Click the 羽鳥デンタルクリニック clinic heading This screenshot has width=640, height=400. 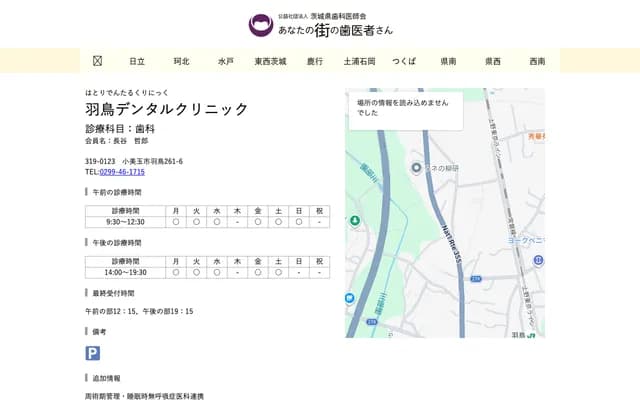coord(167,109)
